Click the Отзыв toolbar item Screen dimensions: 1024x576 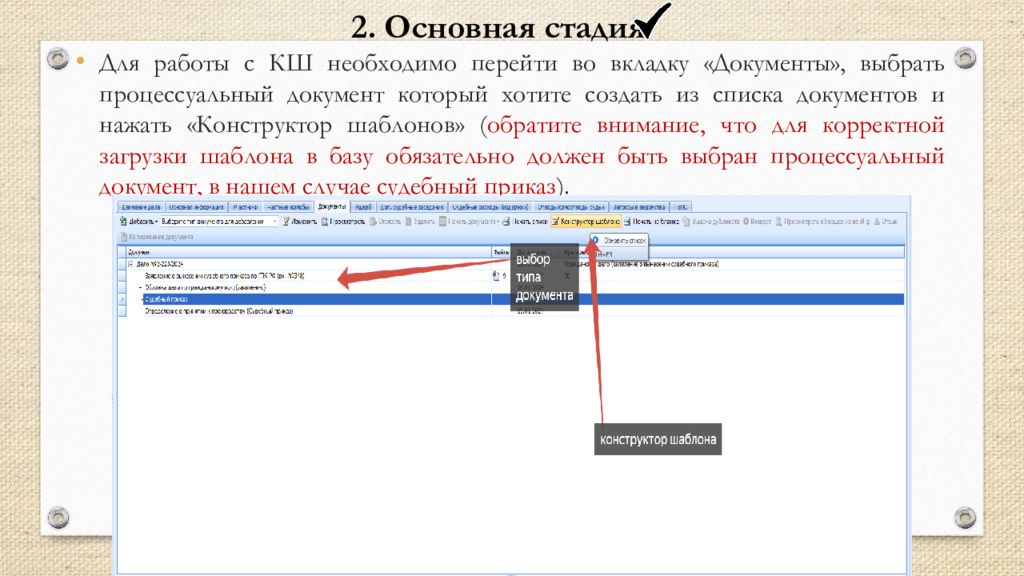886,221
